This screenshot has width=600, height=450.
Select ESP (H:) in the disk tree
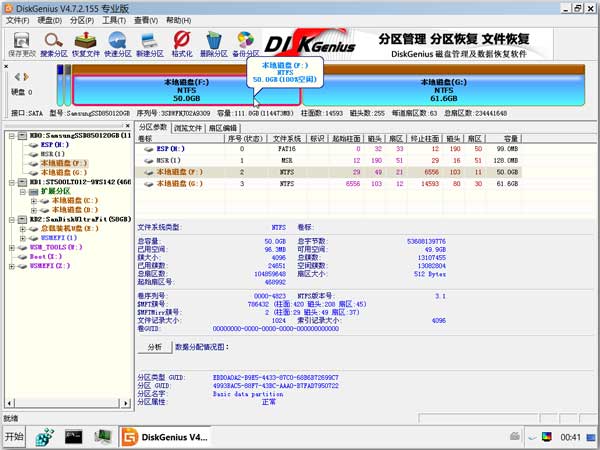coord(55,145)
